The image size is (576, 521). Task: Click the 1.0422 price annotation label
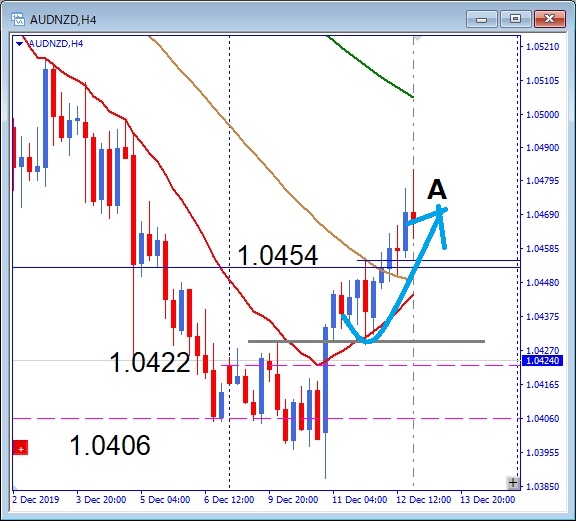click(x=150, y=362)
